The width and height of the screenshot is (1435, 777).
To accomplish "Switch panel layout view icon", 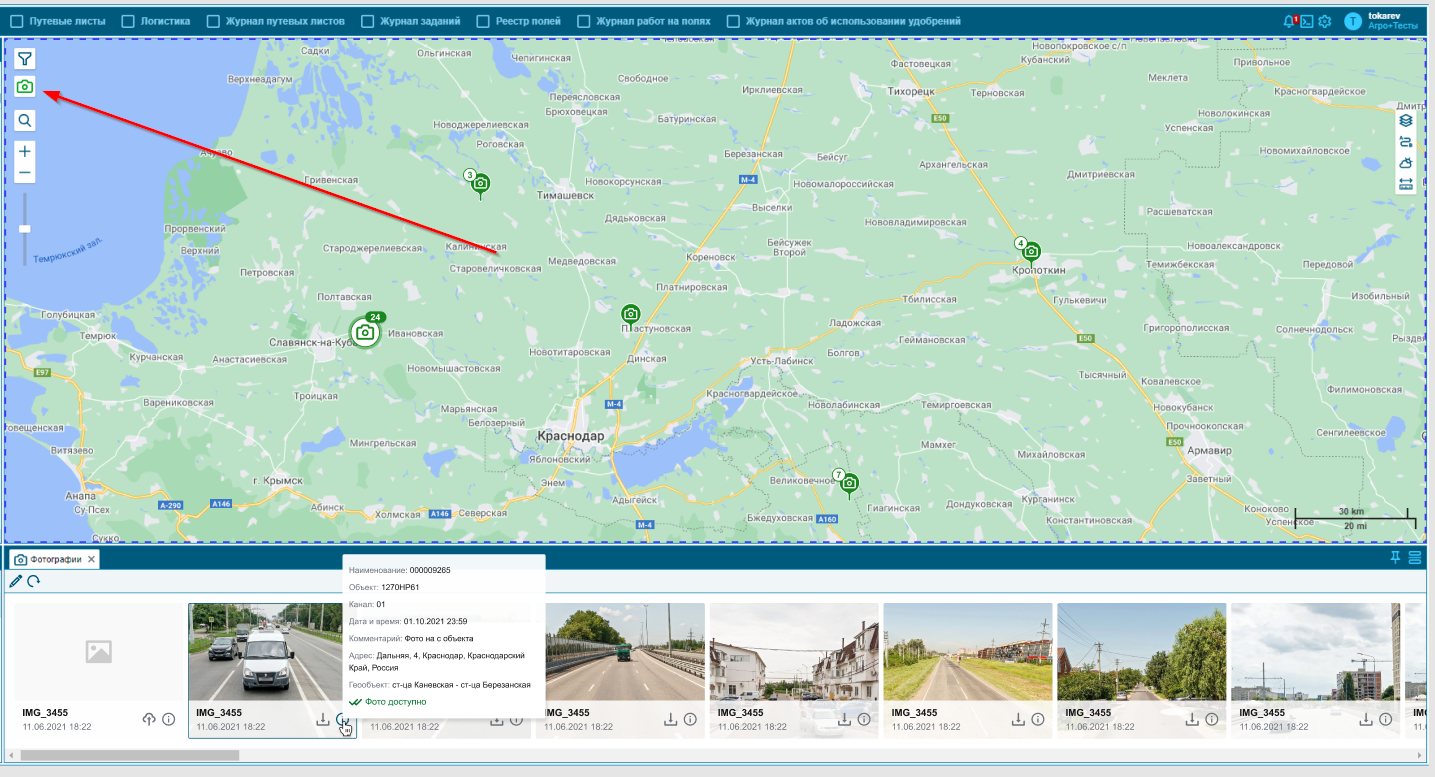I will click(x=1415, y=558).
